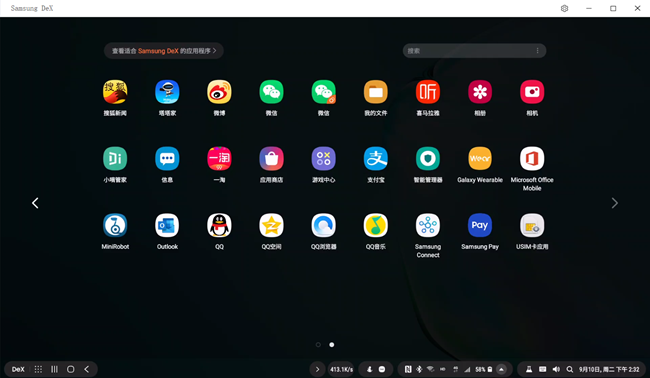
Task: Open the MiniRobot app
Action: pos(115,225)
